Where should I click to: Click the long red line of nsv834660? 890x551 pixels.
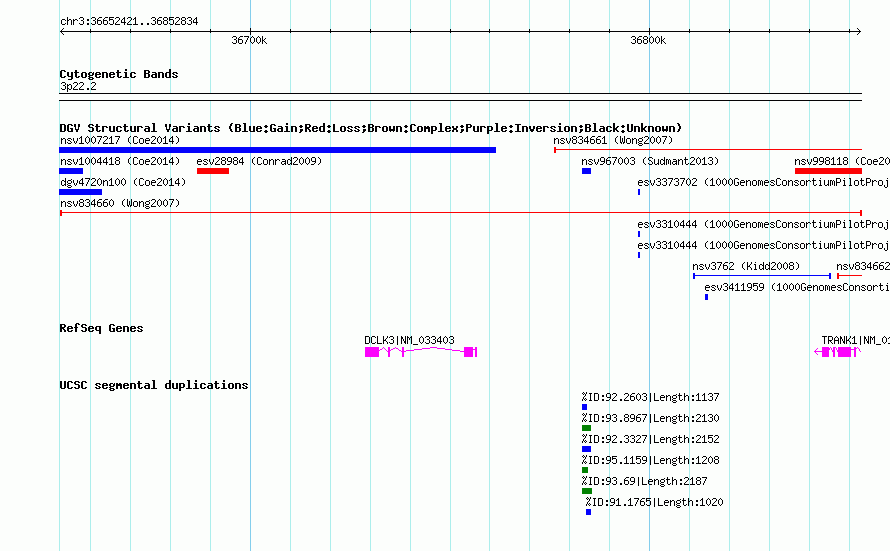pyautogui.click(x=461, y=213)
